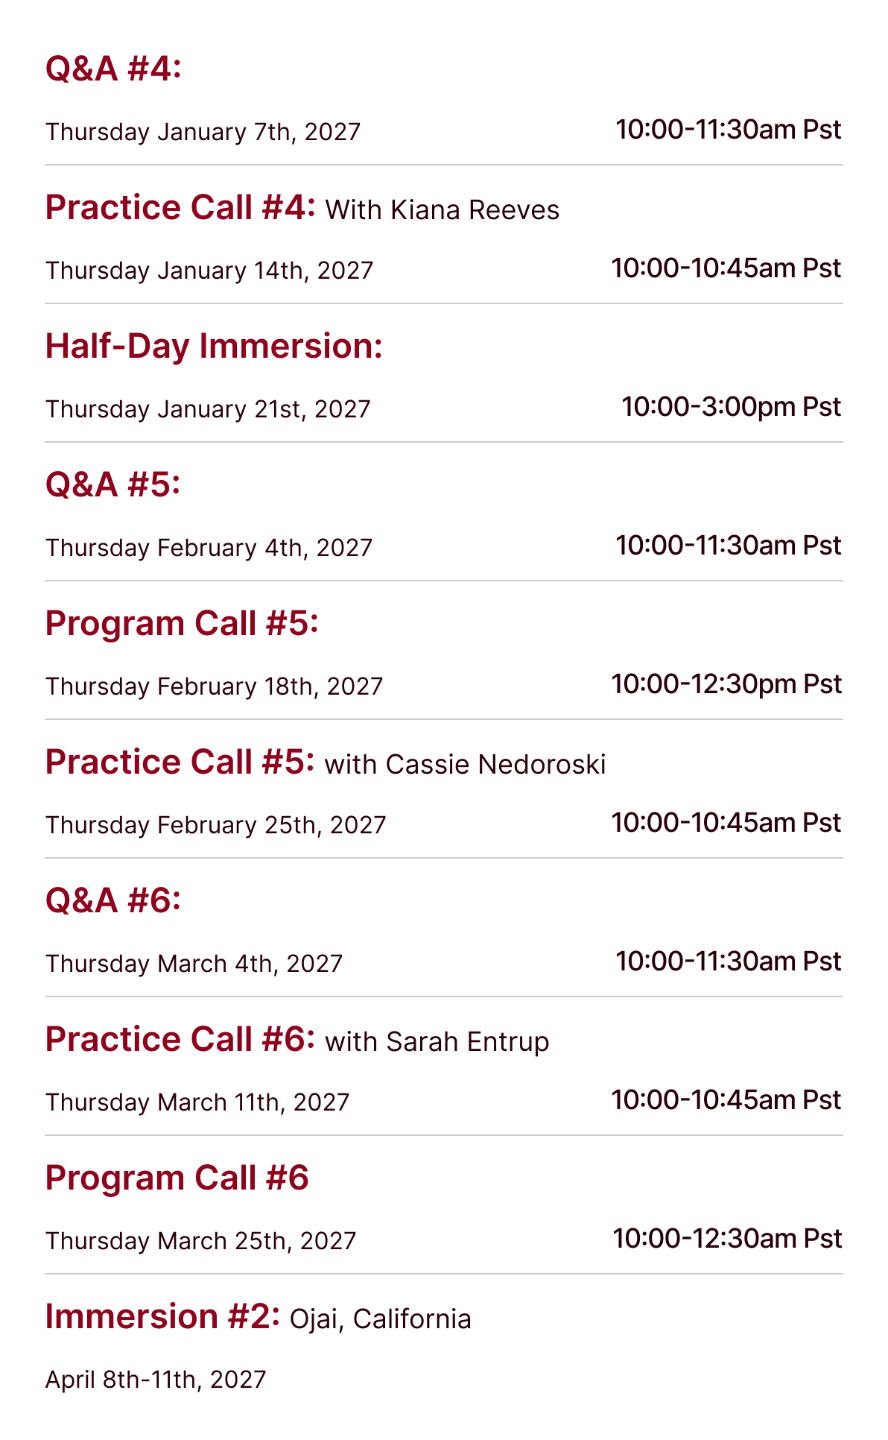Select the Thursday February 4th, 2027 date
This screenshot has width=888, height=1440.
209,548
